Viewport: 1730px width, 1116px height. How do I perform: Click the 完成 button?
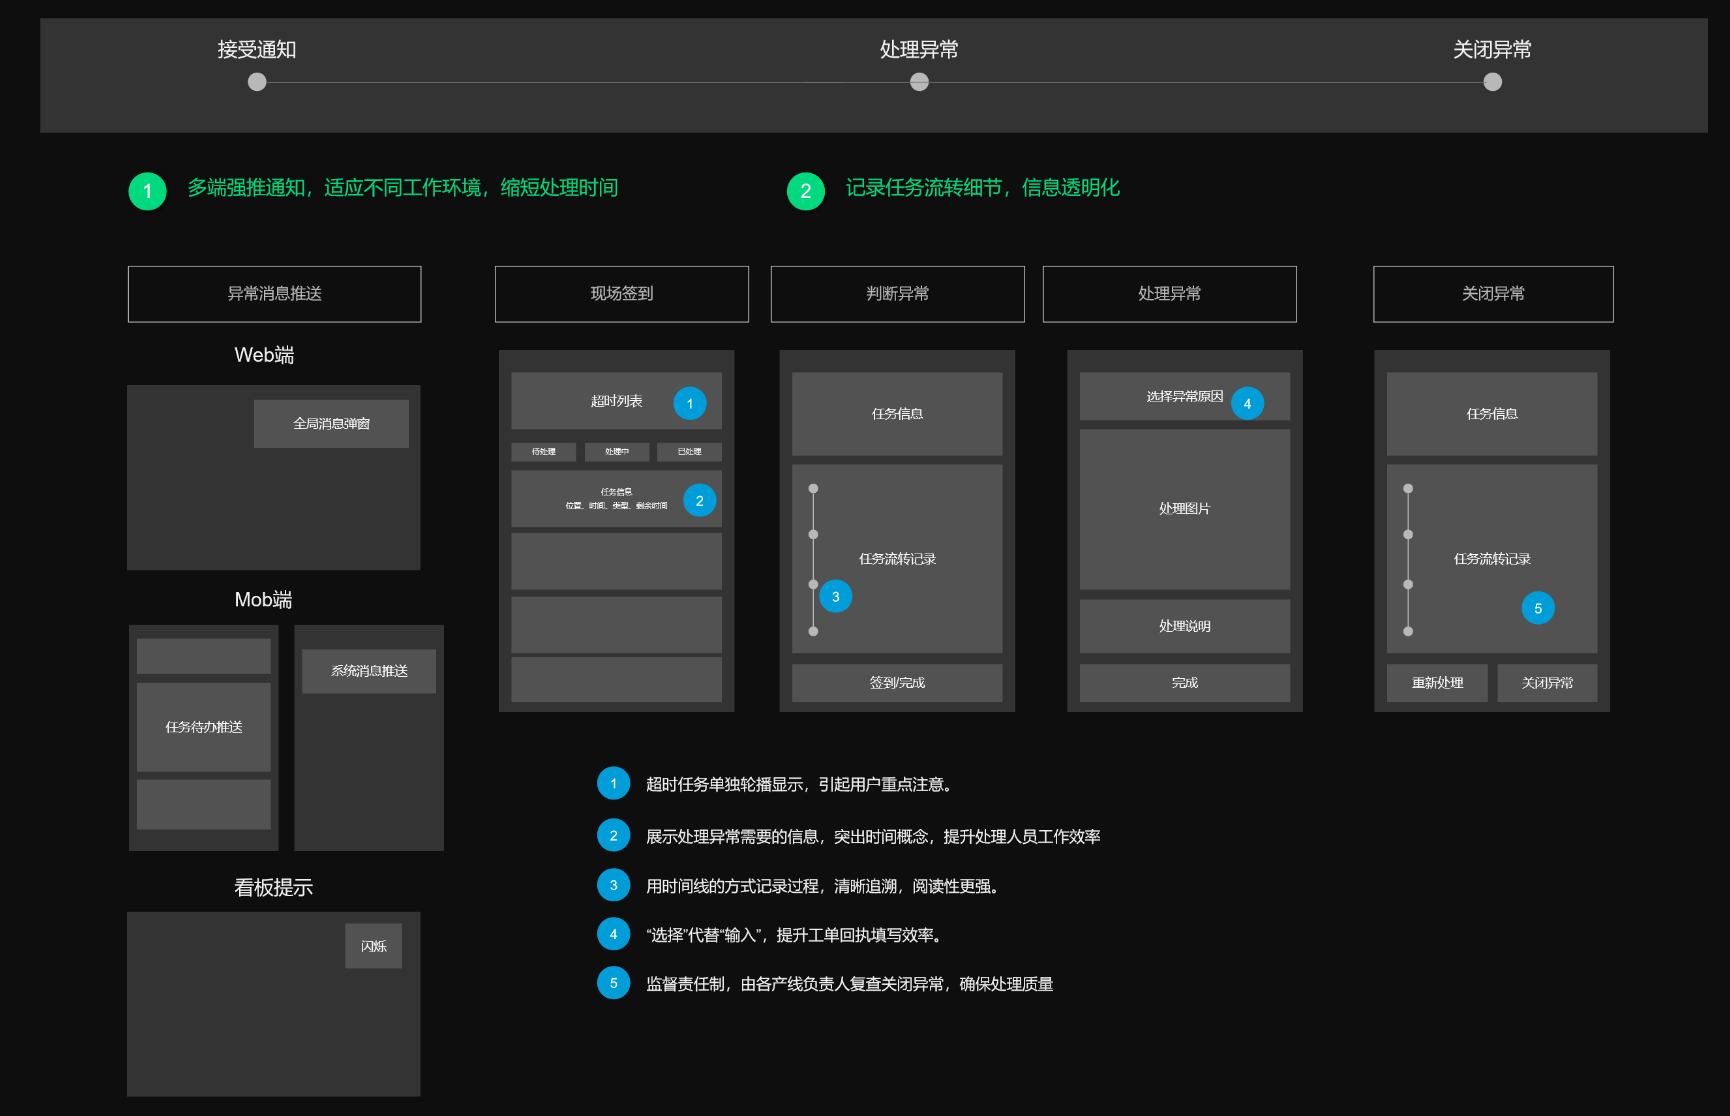click(1185, 683)
